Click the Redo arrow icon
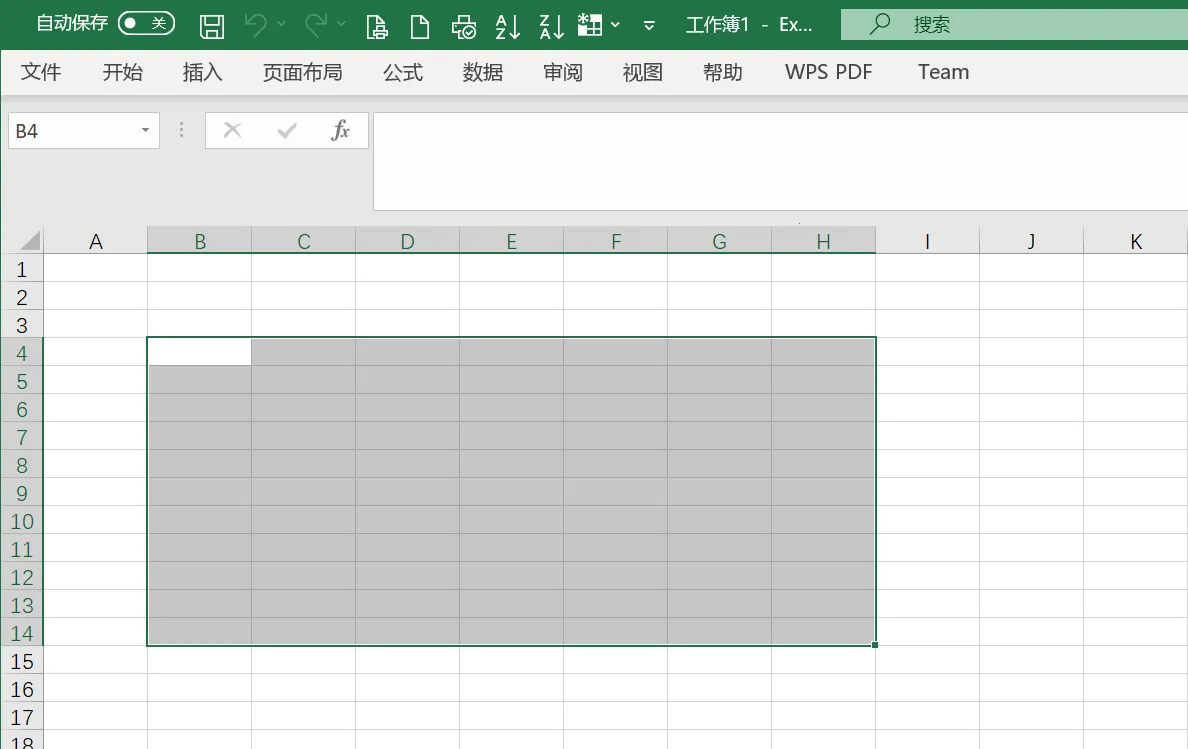The width and height of the screenshot is (1188, 749). click(x=315, y=25)
